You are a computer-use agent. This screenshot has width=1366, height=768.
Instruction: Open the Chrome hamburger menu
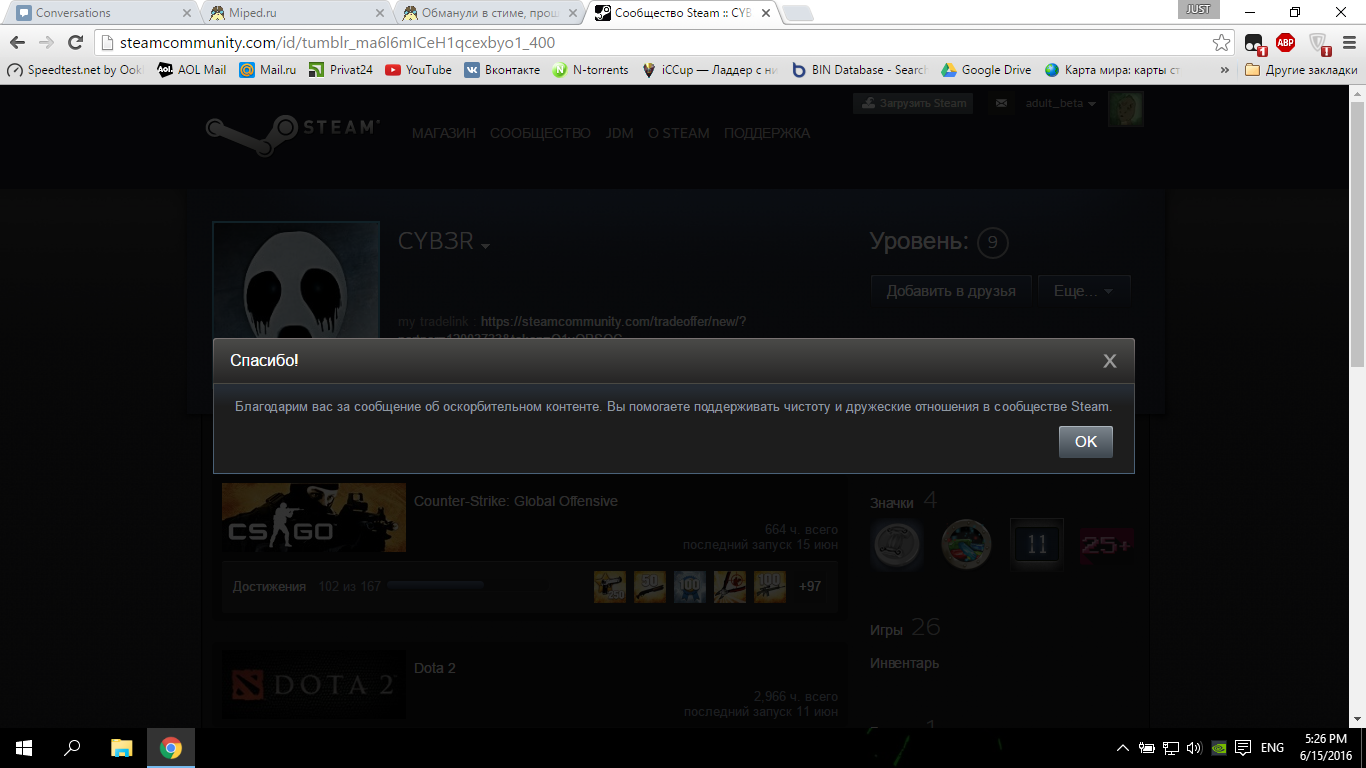coord(1347,43)
